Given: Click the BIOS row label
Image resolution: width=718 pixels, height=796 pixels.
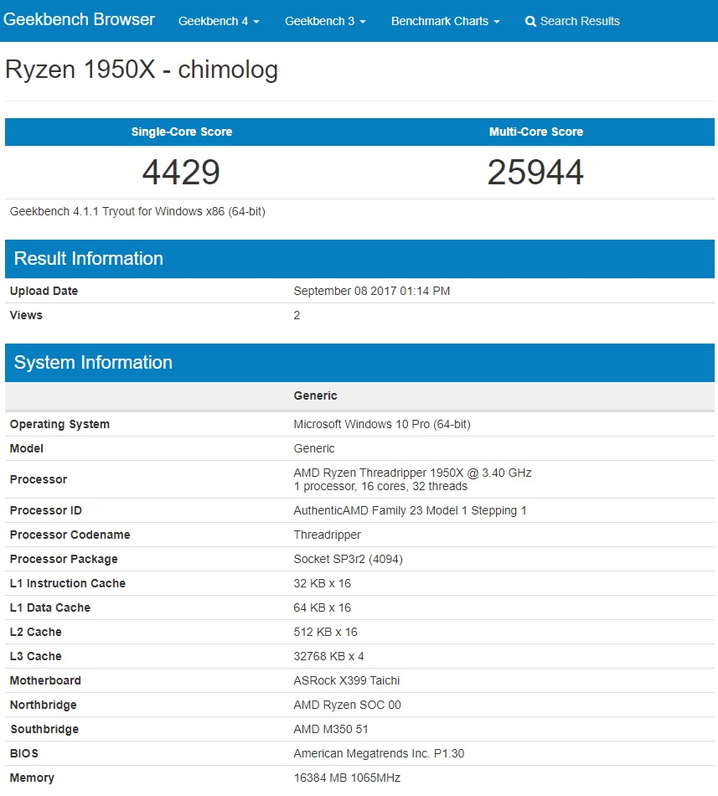Looking at the screenshot, I should click(x=24, y=754).
